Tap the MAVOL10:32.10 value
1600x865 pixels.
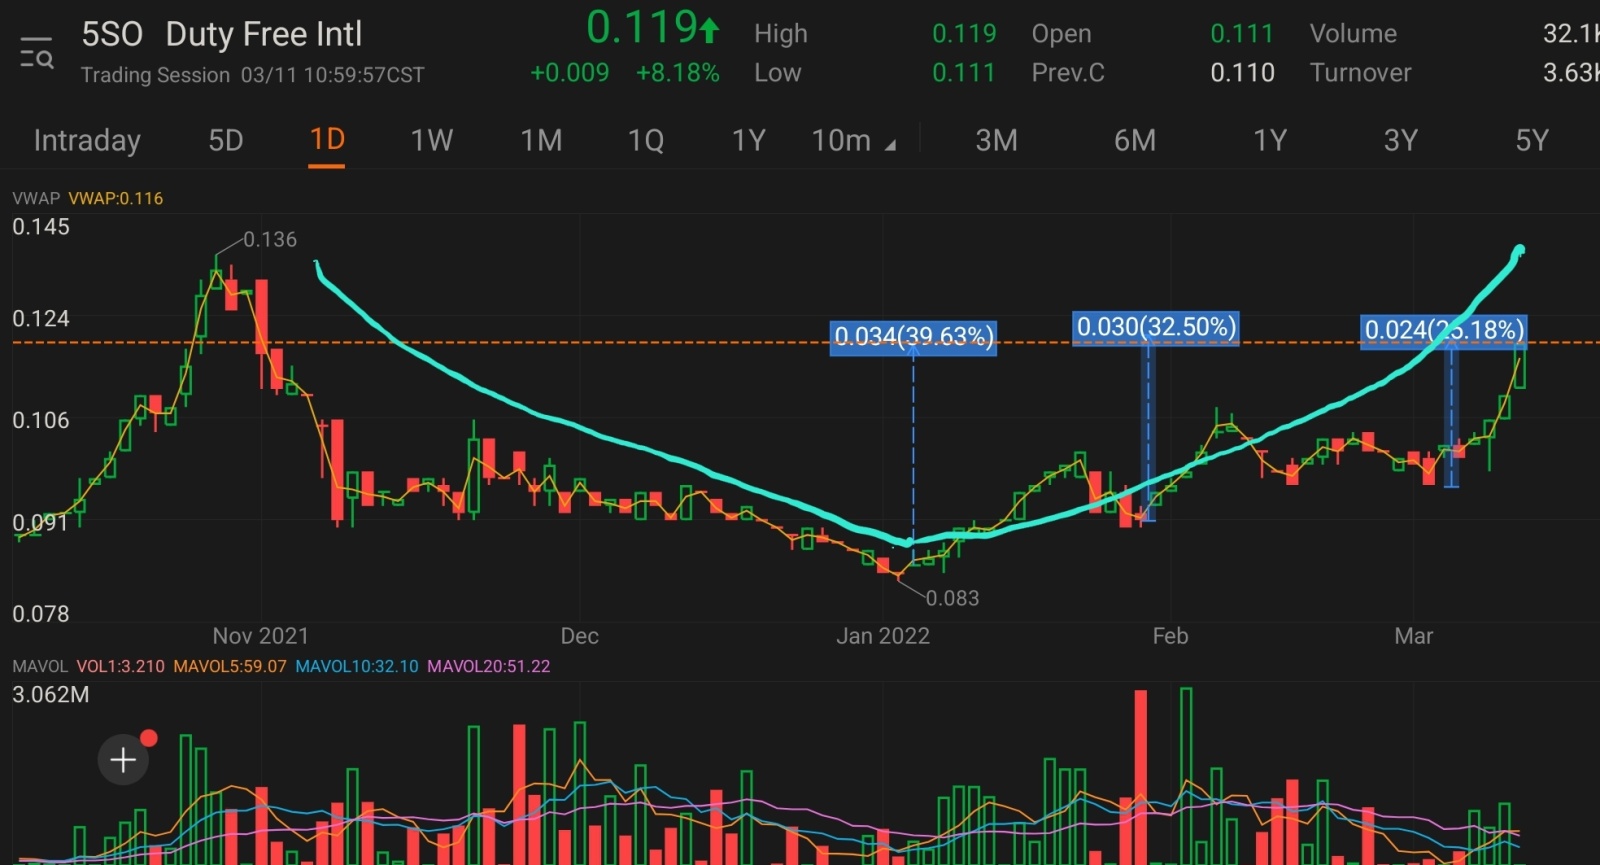pyautogui.click(x=357, y=666)
